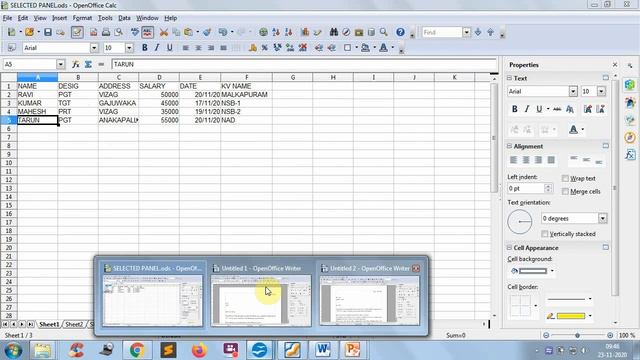Toggle Underline in the formatting toolbar
The width and height of the screenshot is (640, 360).
169,48
